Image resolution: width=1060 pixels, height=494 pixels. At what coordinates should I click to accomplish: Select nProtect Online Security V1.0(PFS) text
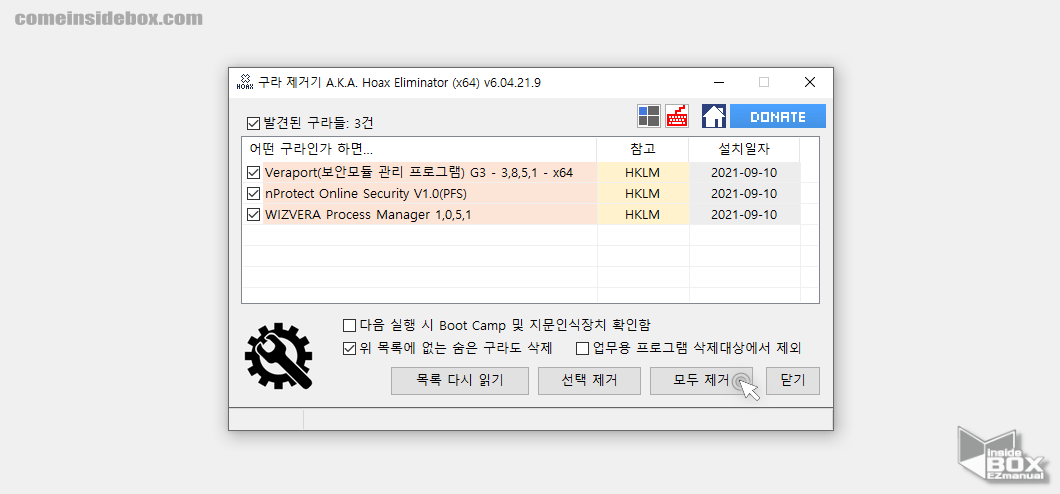click(366, 194)
